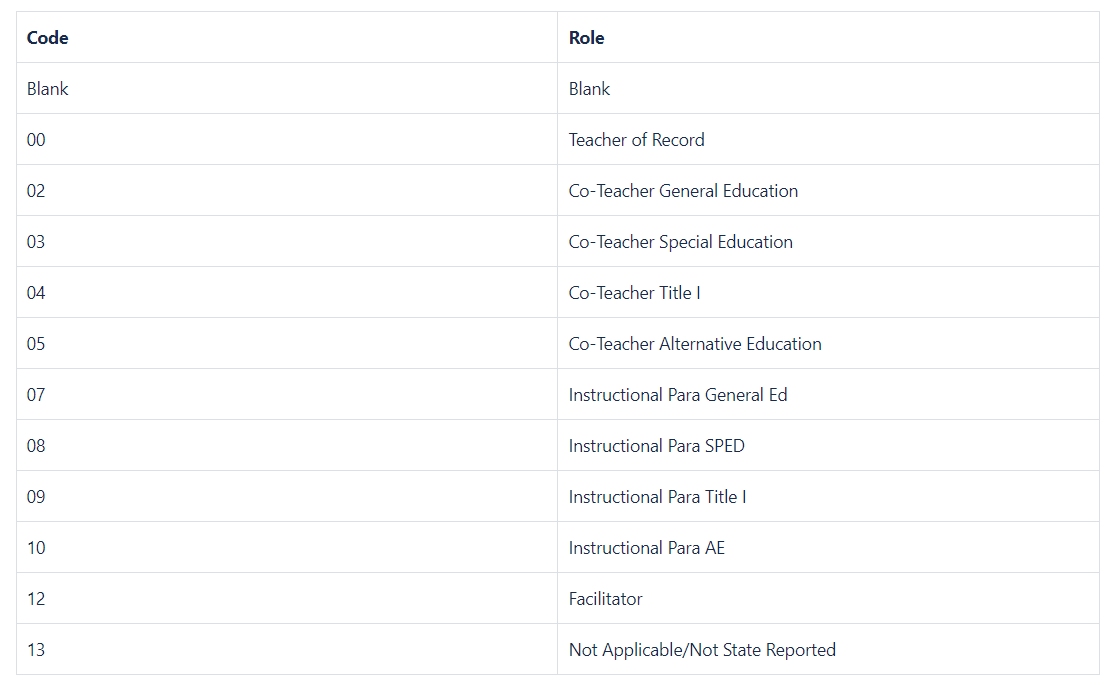The width and height of the screenshot is (1113, 685).
Task: Select code 02 cell
Action: (x=36, y=191)
